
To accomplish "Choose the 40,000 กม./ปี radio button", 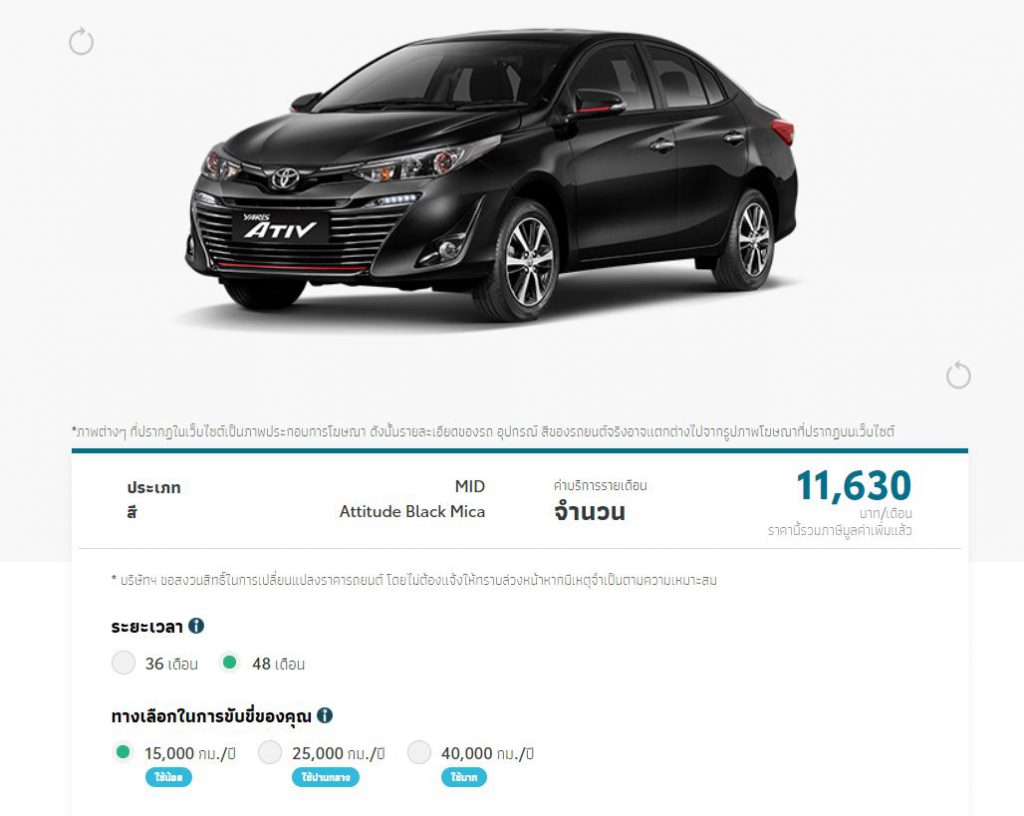I will tap(419, 752).
